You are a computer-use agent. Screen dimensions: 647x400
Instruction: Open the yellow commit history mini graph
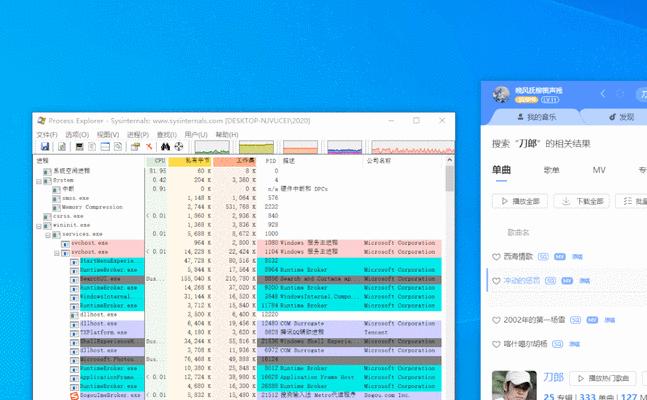click(256, 147)
